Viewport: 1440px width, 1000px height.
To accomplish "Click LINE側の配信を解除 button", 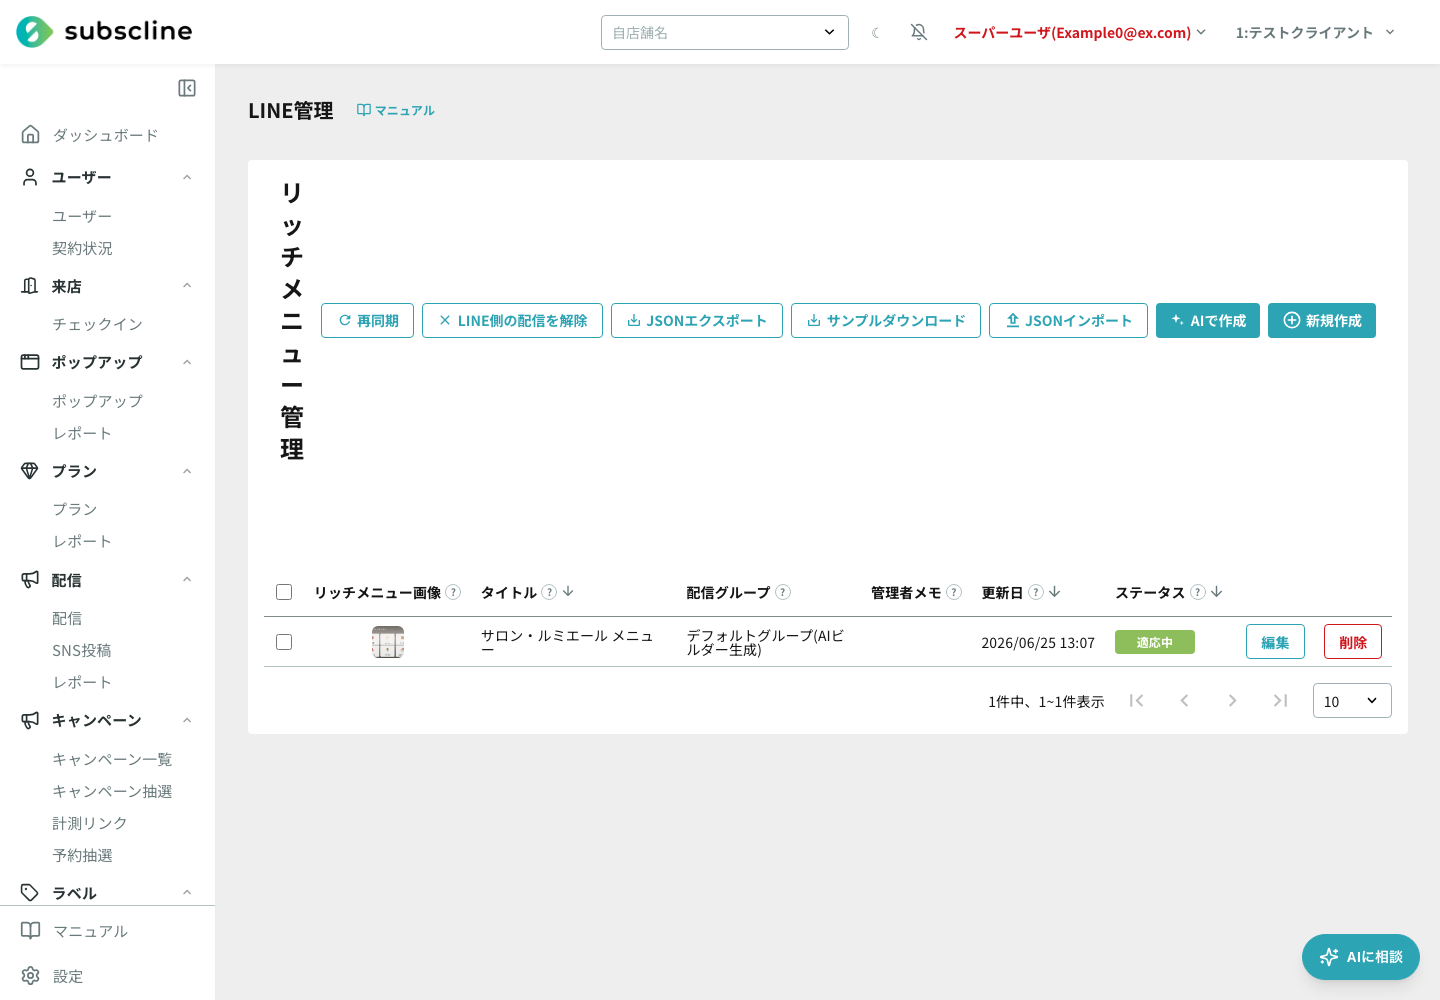I will pyautogui.click(x=512, y=321).
